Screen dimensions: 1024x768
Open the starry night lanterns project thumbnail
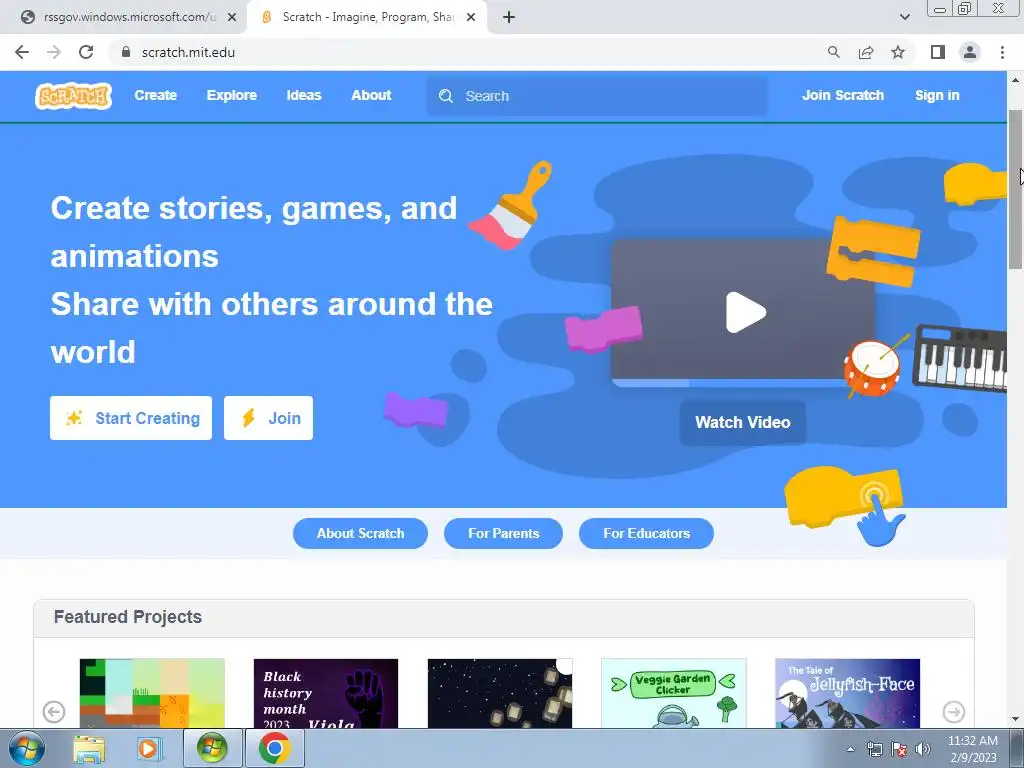[500, 693]
